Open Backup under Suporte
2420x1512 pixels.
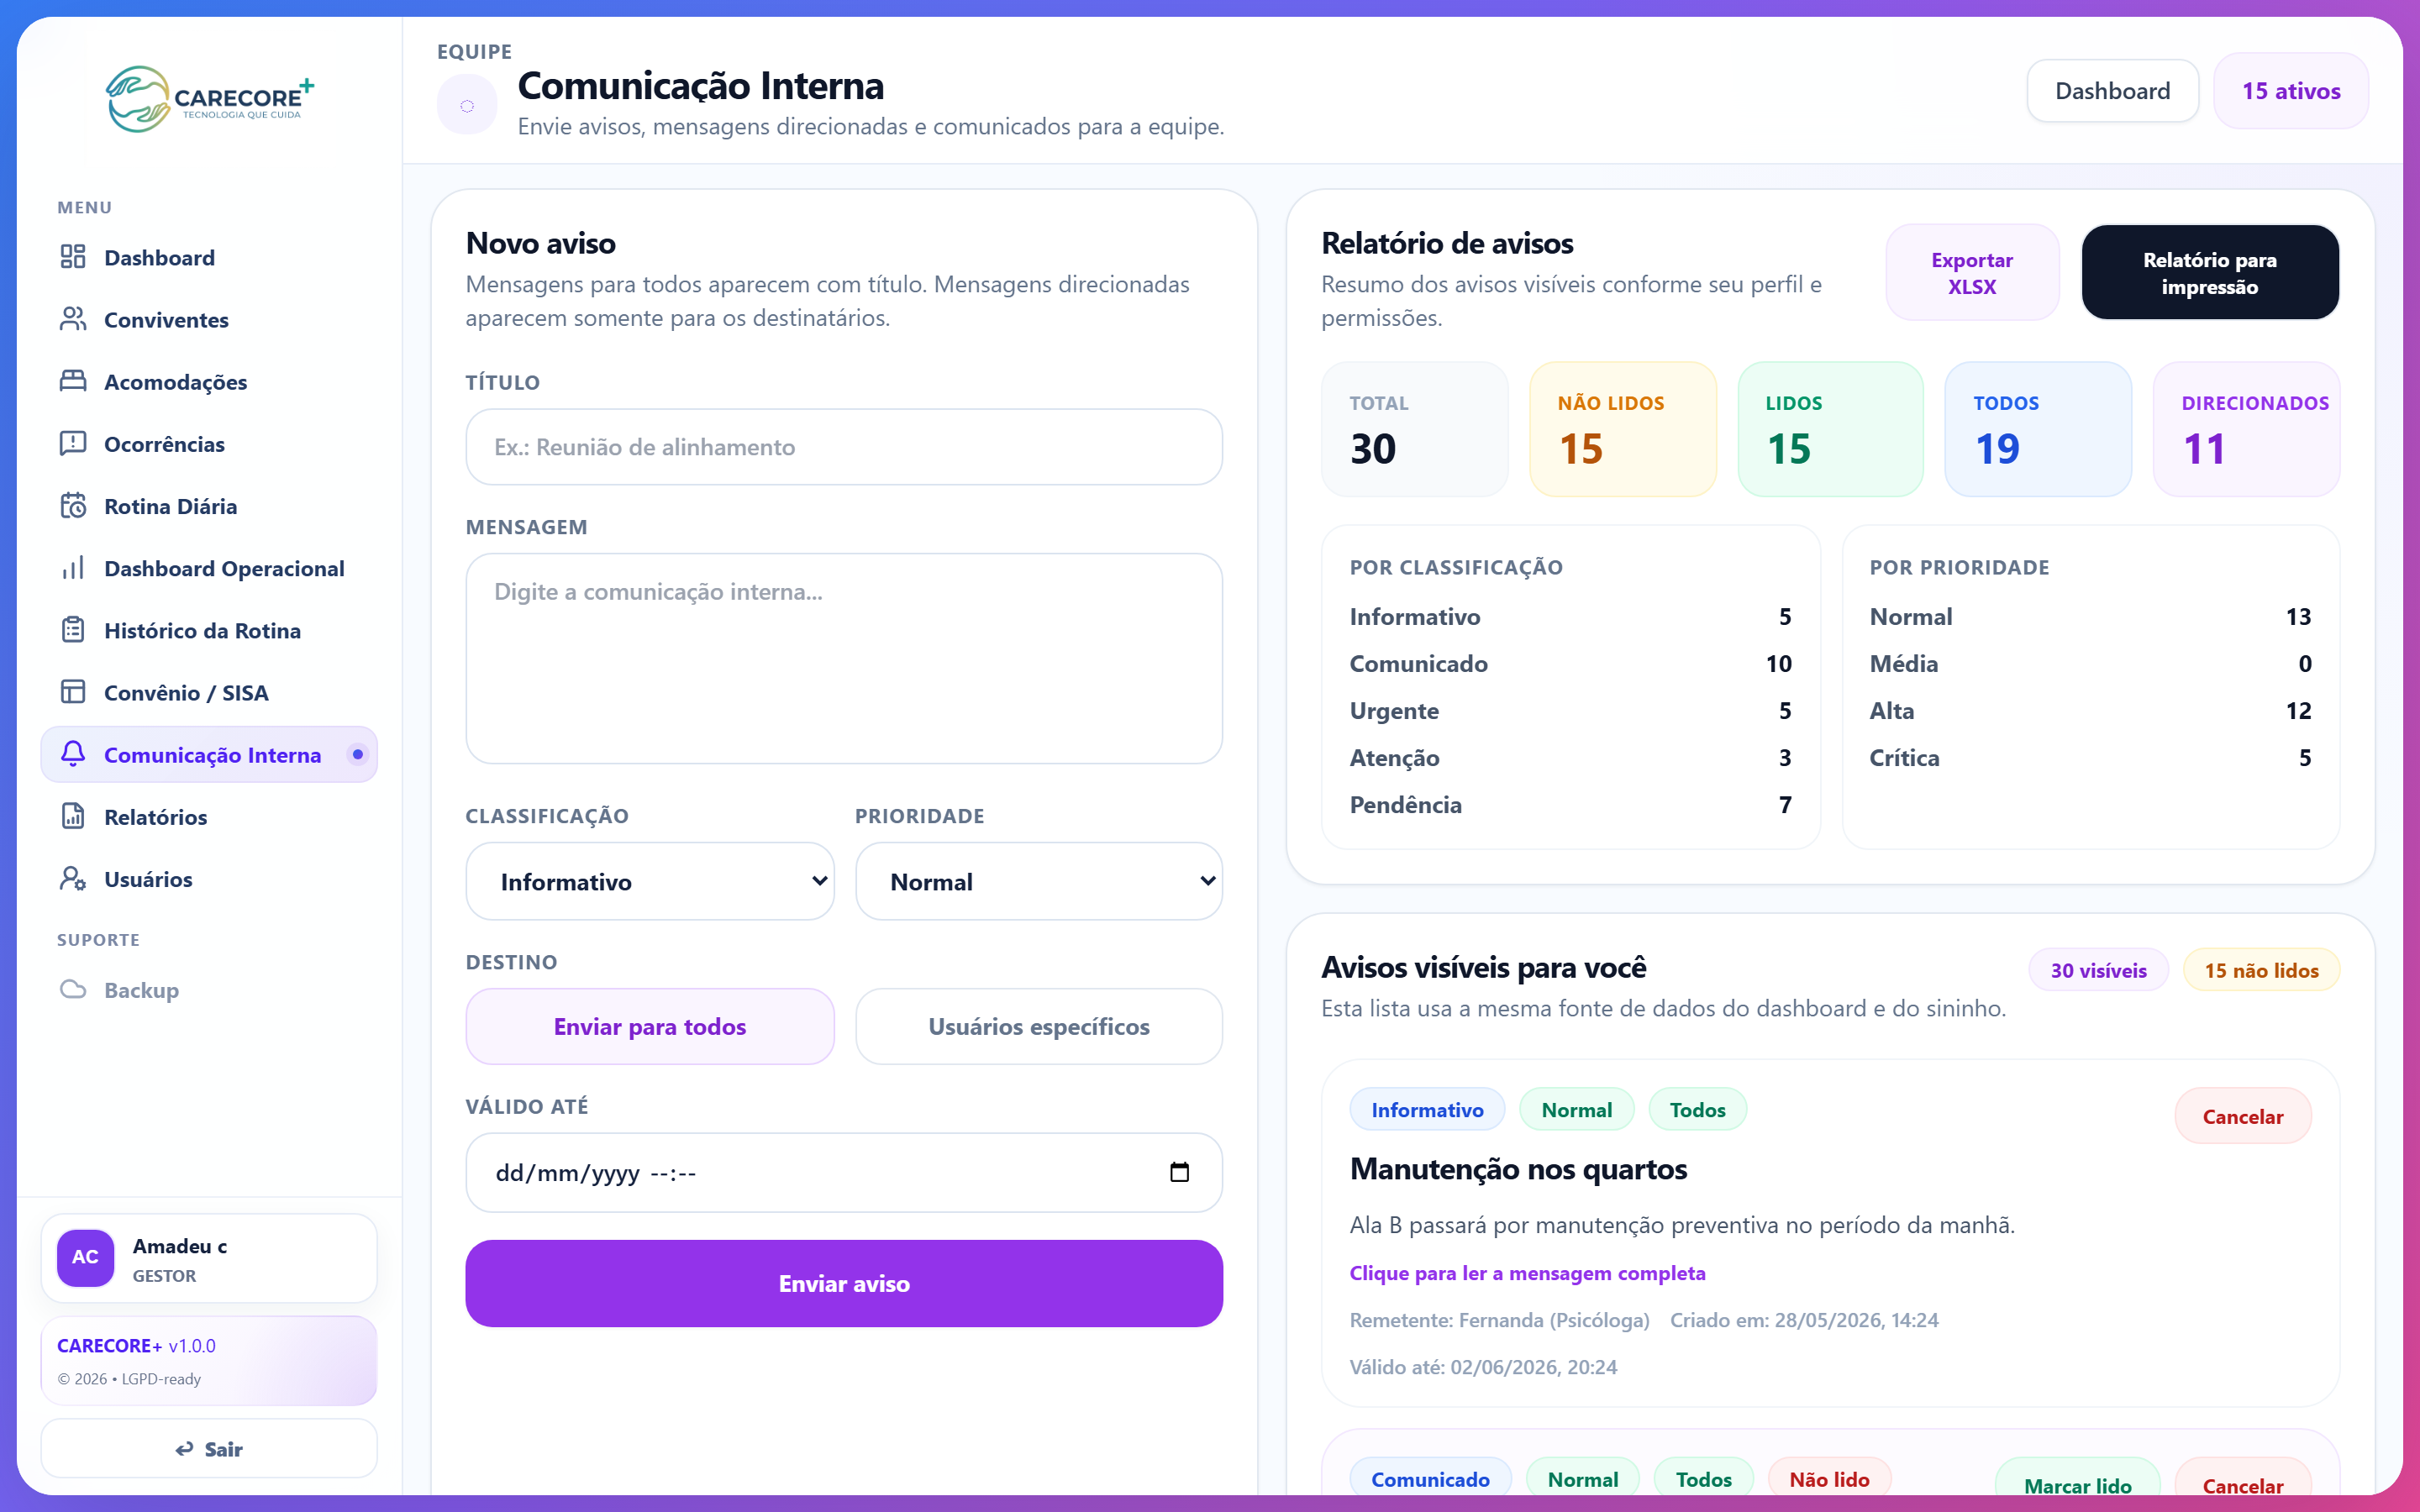[x=209, y=989]
